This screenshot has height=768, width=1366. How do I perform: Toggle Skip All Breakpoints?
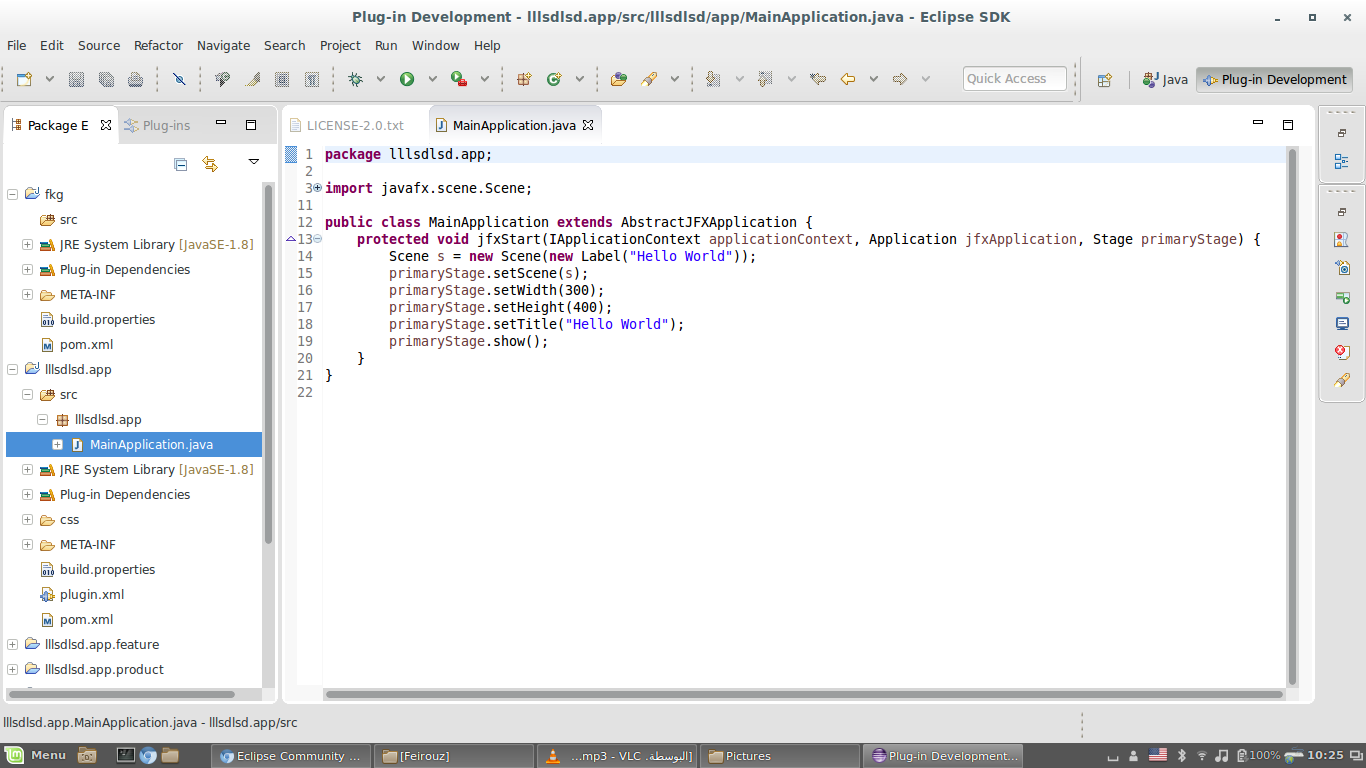[x=179, y=79]
